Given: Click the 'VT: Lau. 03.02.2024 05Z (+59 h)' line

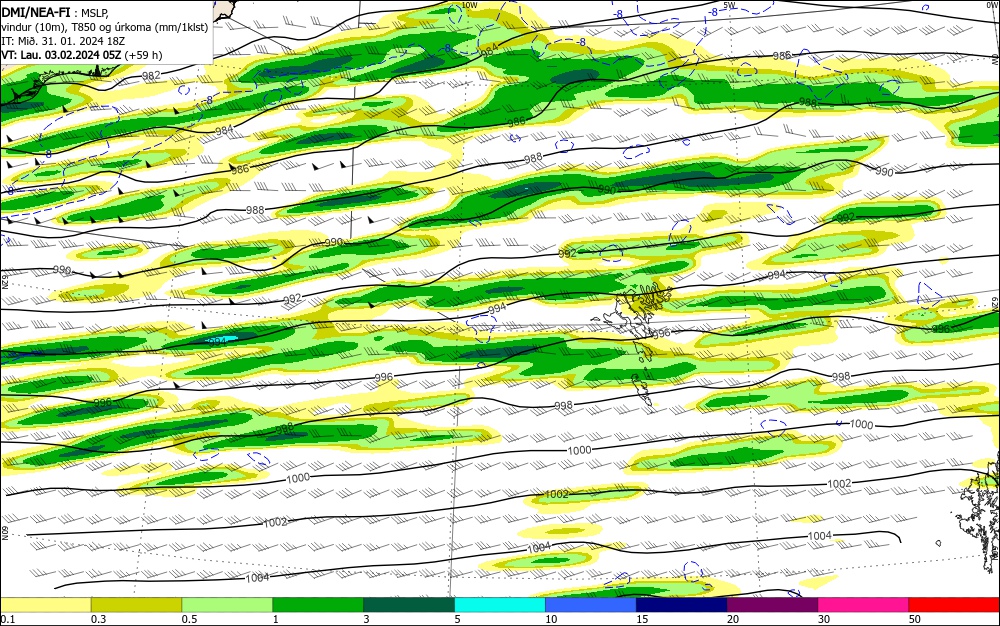Looking at the screenshot, I should coord(82,55).
